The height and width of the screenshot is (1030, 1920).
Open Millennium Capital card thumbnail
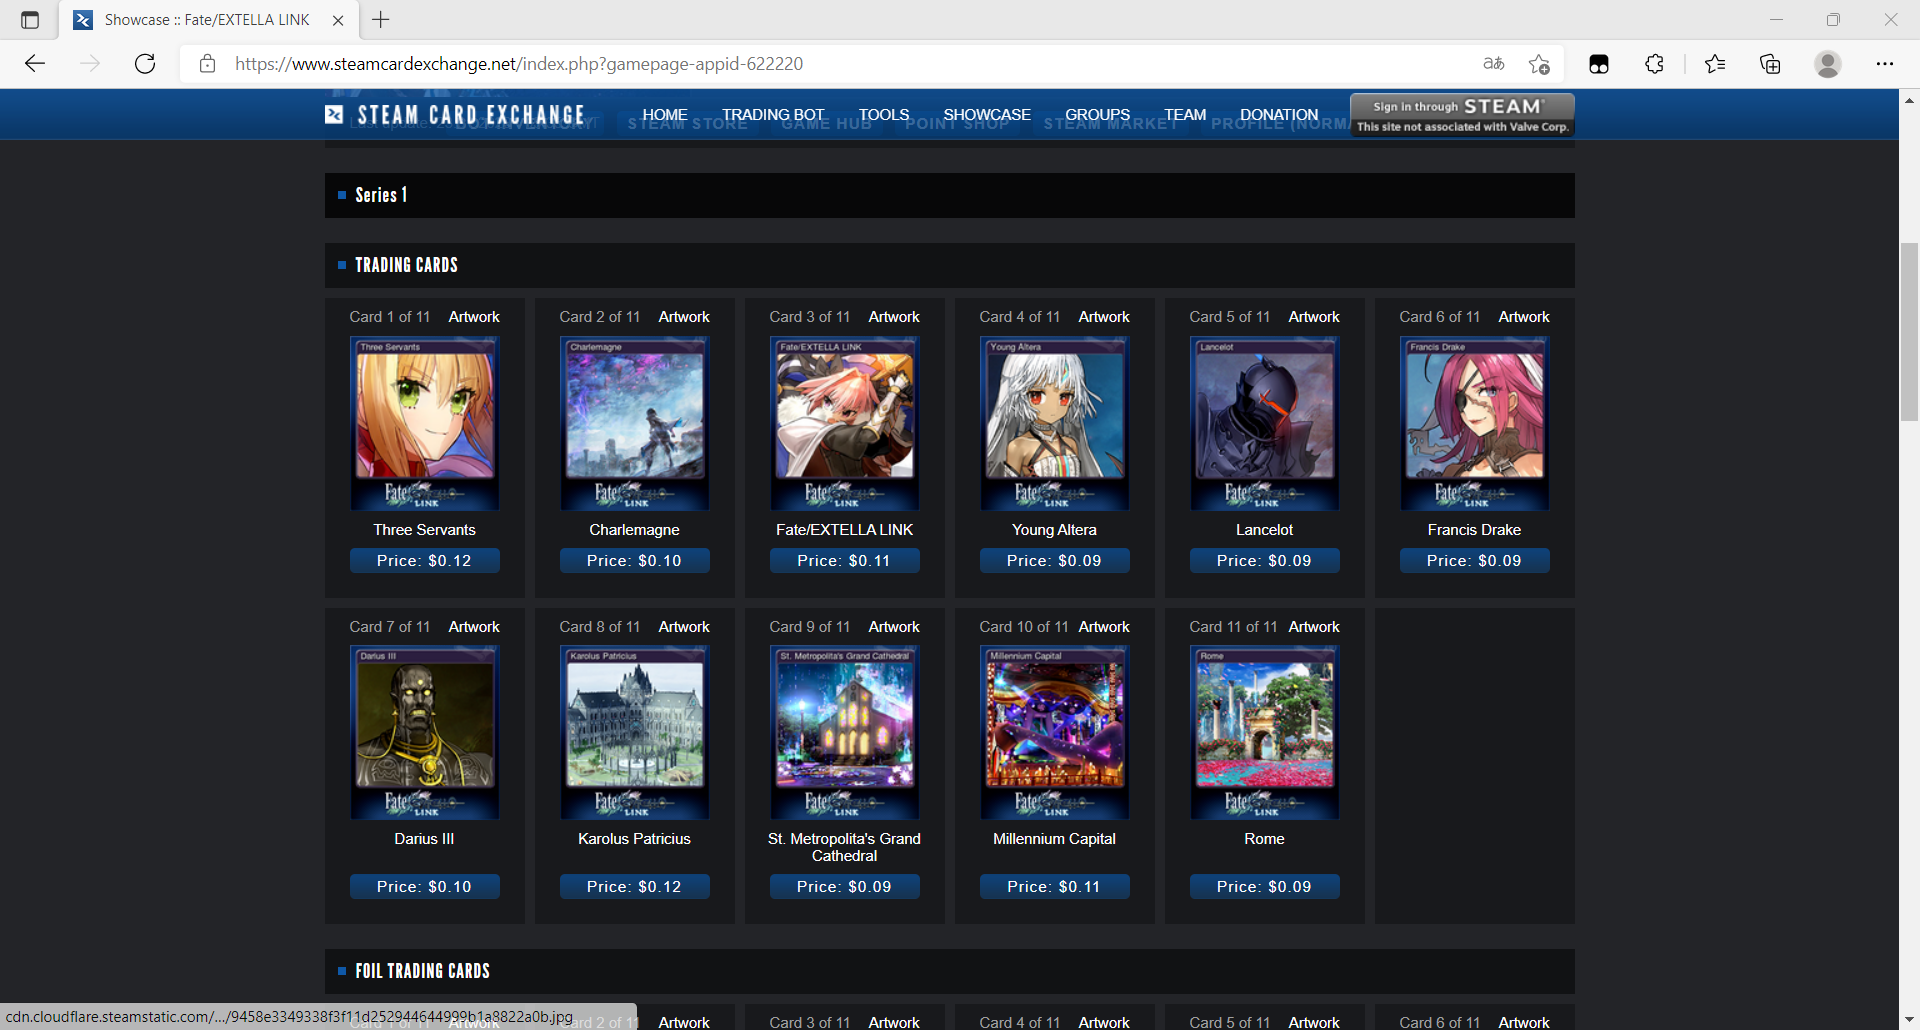click(x=1055, y=733)
